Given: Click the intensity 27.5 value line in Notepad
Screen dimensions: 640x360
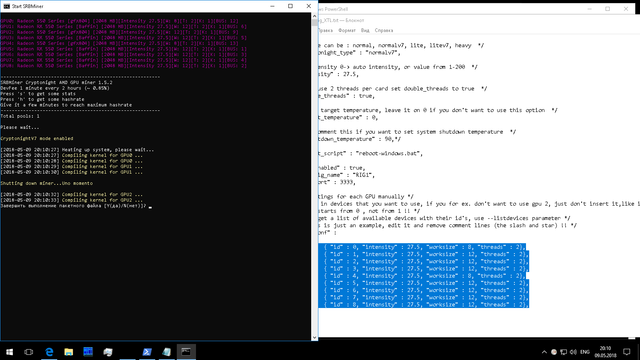Looking at the screenshot, I should (x=338, y=74).
